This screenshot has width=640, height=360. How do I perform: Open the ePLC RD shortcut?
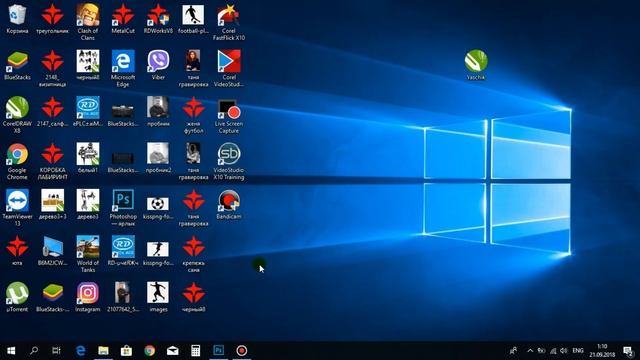88,112
